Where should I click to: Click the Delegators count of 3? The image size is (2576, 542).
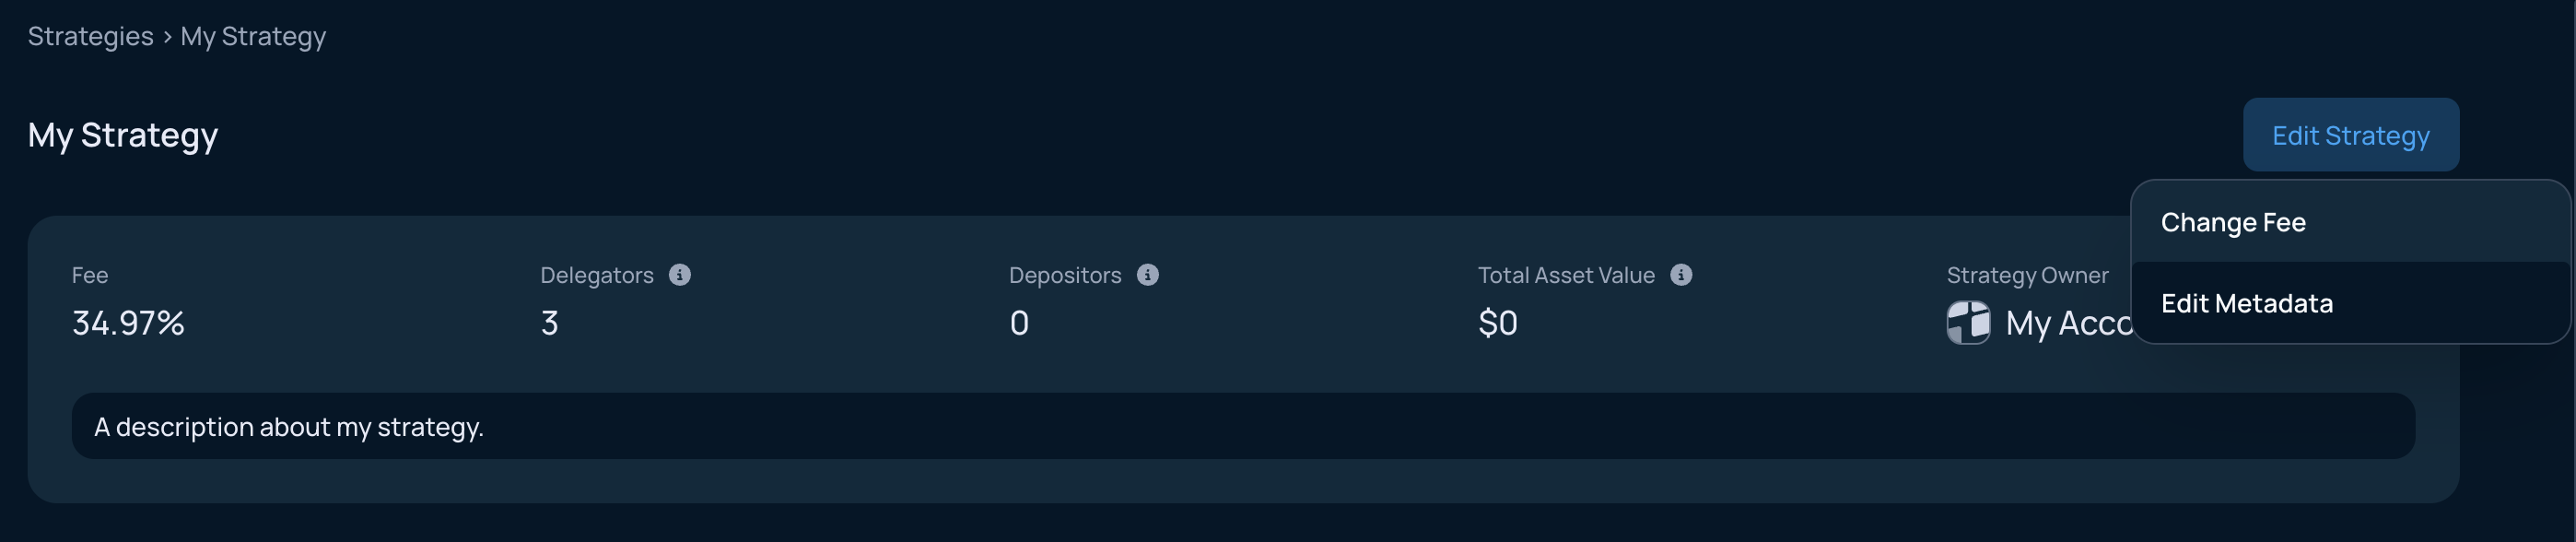click(549, 323)
